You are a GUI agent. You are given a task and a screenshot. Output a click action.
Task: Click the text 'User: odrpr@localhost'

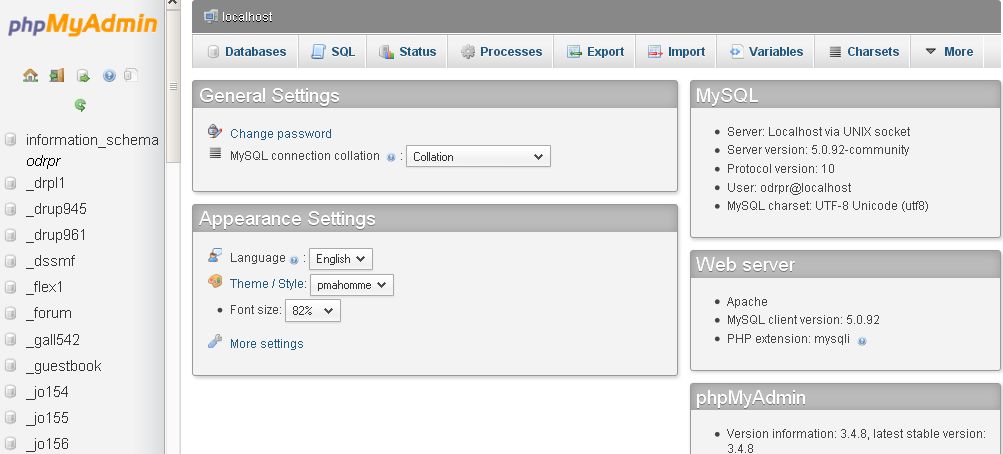pos(789,188)
